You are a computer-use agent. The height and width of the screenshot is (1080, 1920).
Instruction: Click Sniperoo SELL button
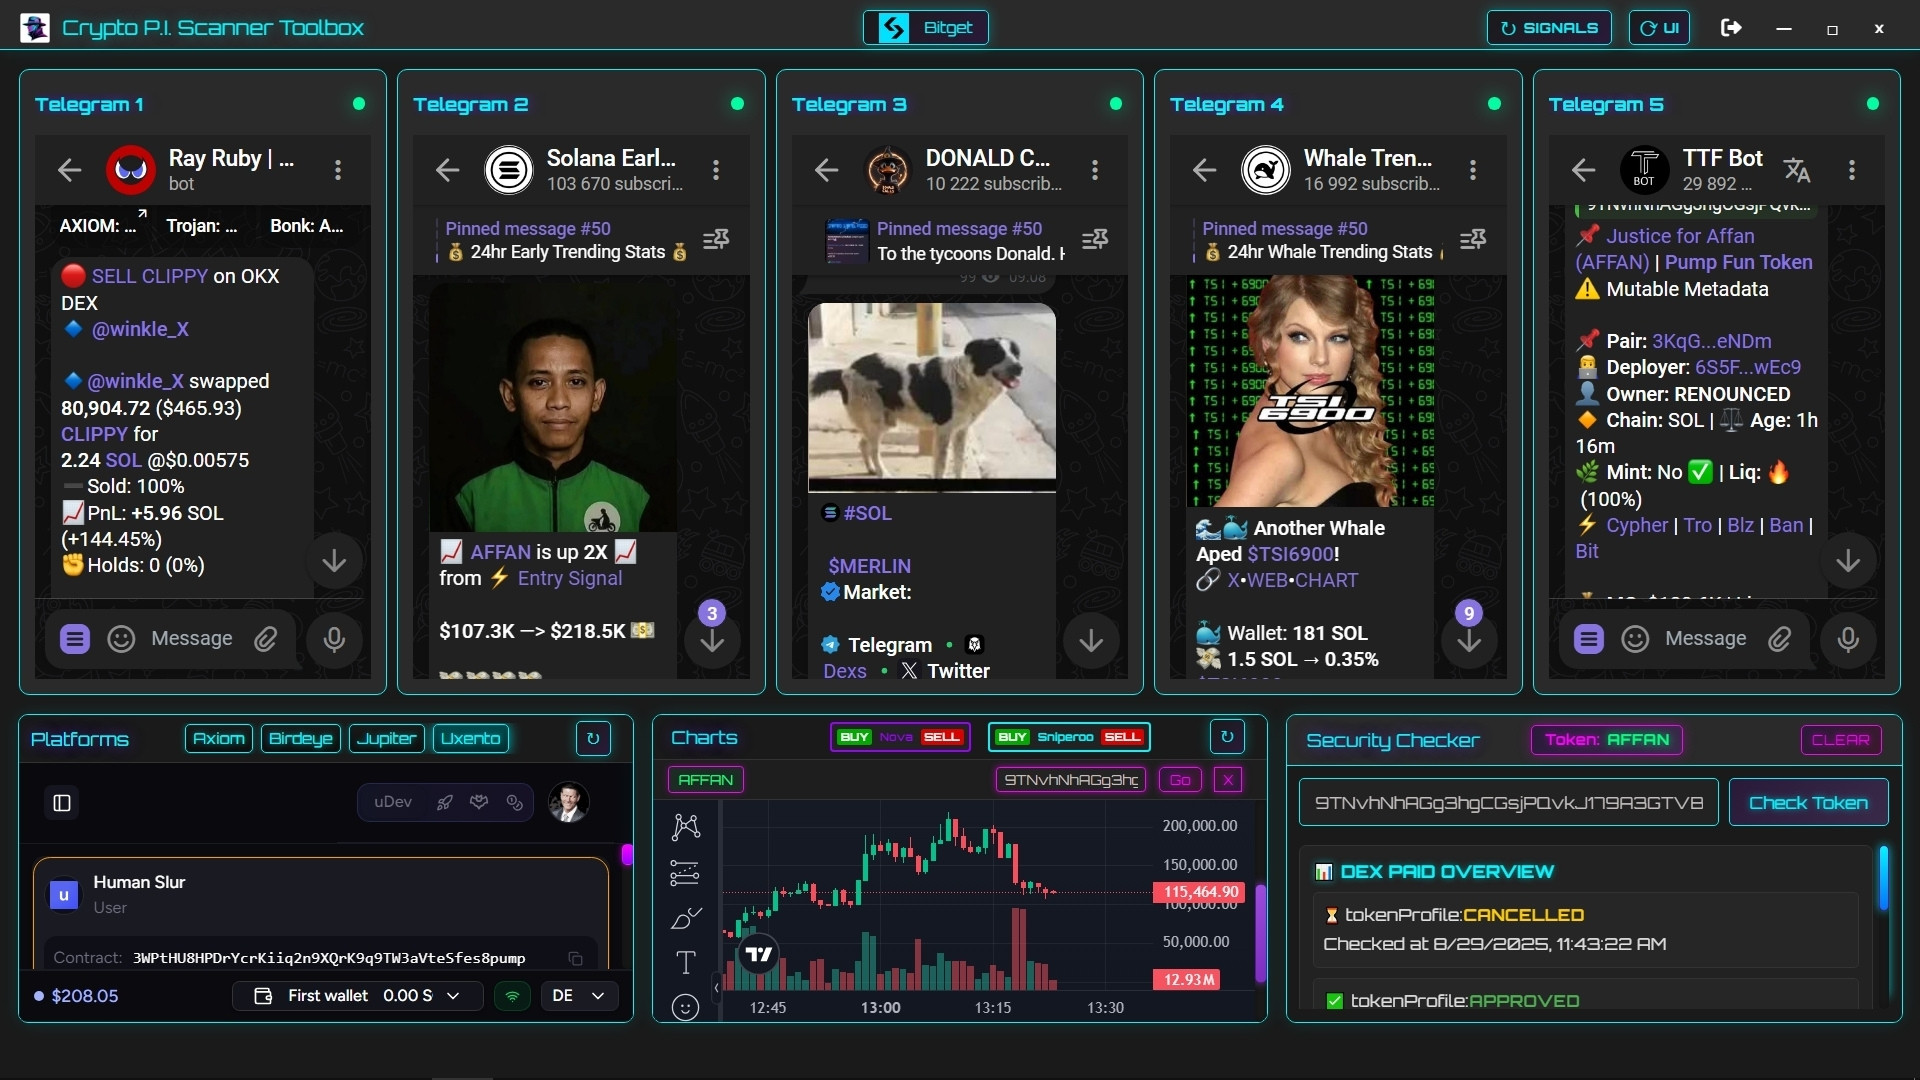point(1122,737)
